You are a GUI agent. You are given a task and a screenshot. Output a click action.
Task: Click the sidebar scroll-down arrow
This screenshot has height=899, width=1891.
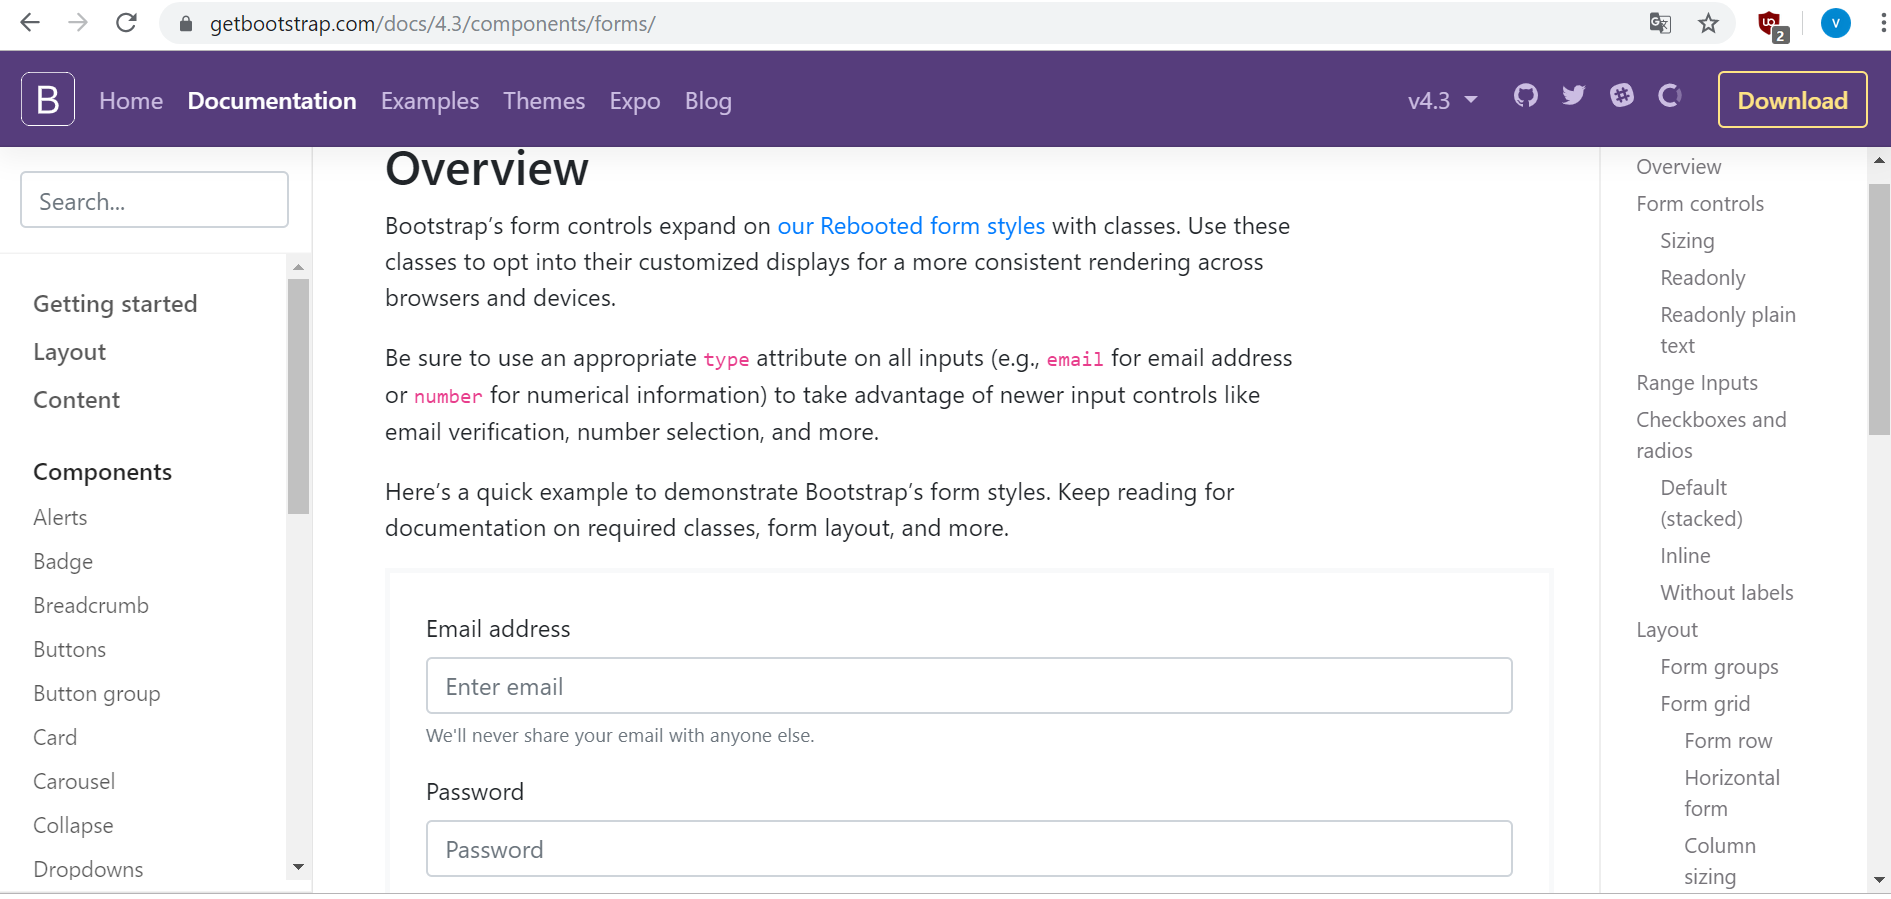(x=298, y=867)
